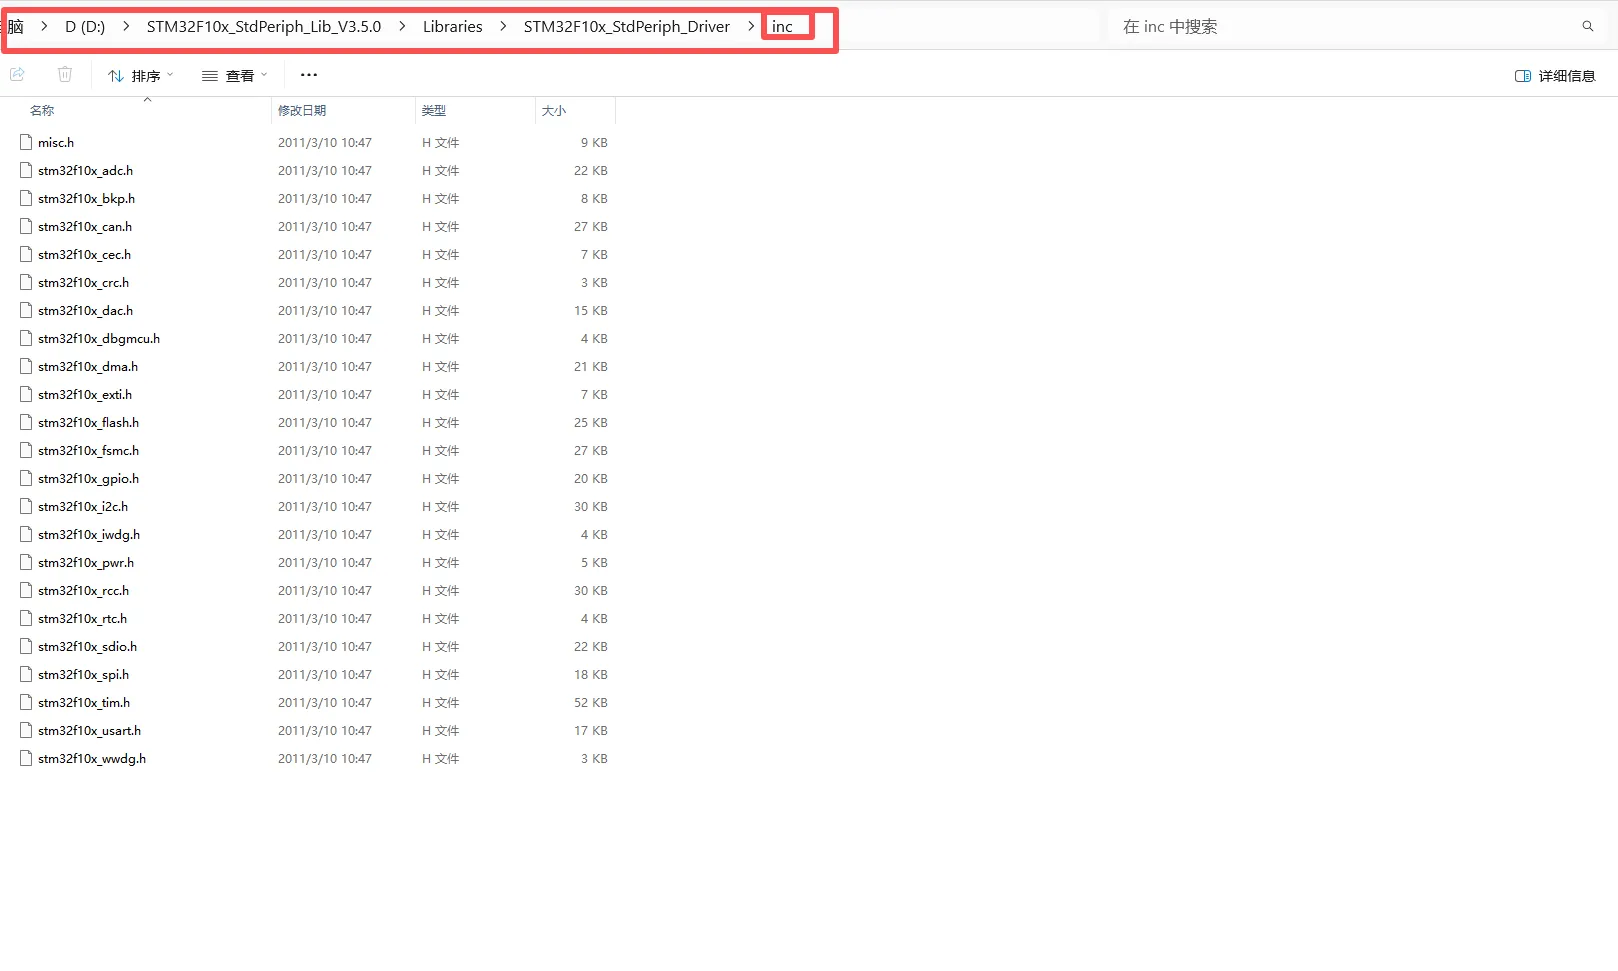The image size is (1618, 971).
Task: Expand chevron after D (D:) breadcrumb
Action: (126, 27)
